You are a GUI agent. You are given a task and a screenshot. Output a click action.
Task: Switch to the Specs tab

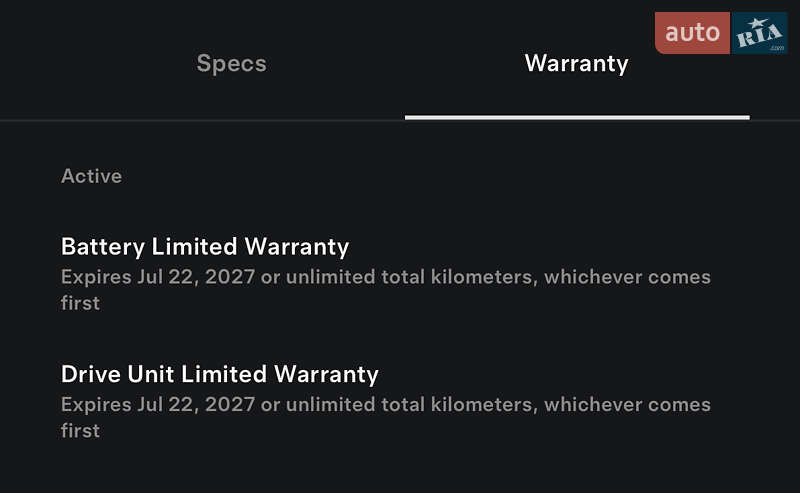232,64
